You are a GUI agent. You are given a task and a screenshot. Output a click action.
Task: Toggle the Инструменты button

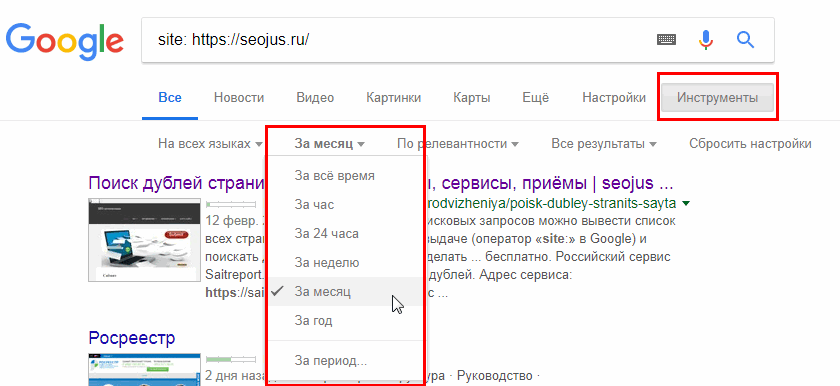pos(717,98)
